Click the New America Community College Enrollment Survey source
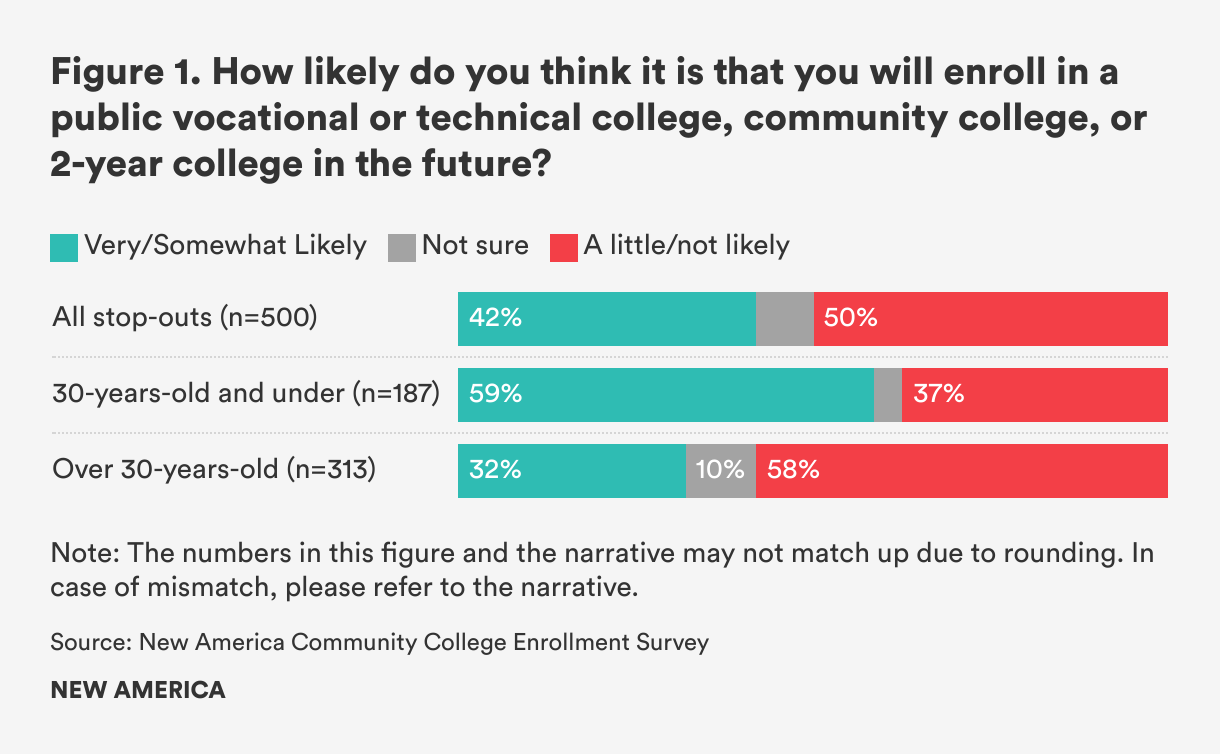1220x754 pixels. tap(379, 642)
